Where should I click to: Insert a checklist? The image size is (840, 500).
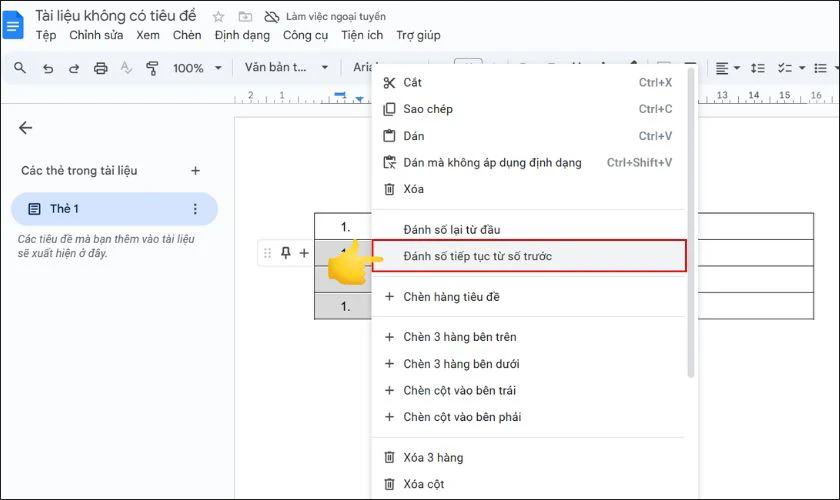[785, 68]
